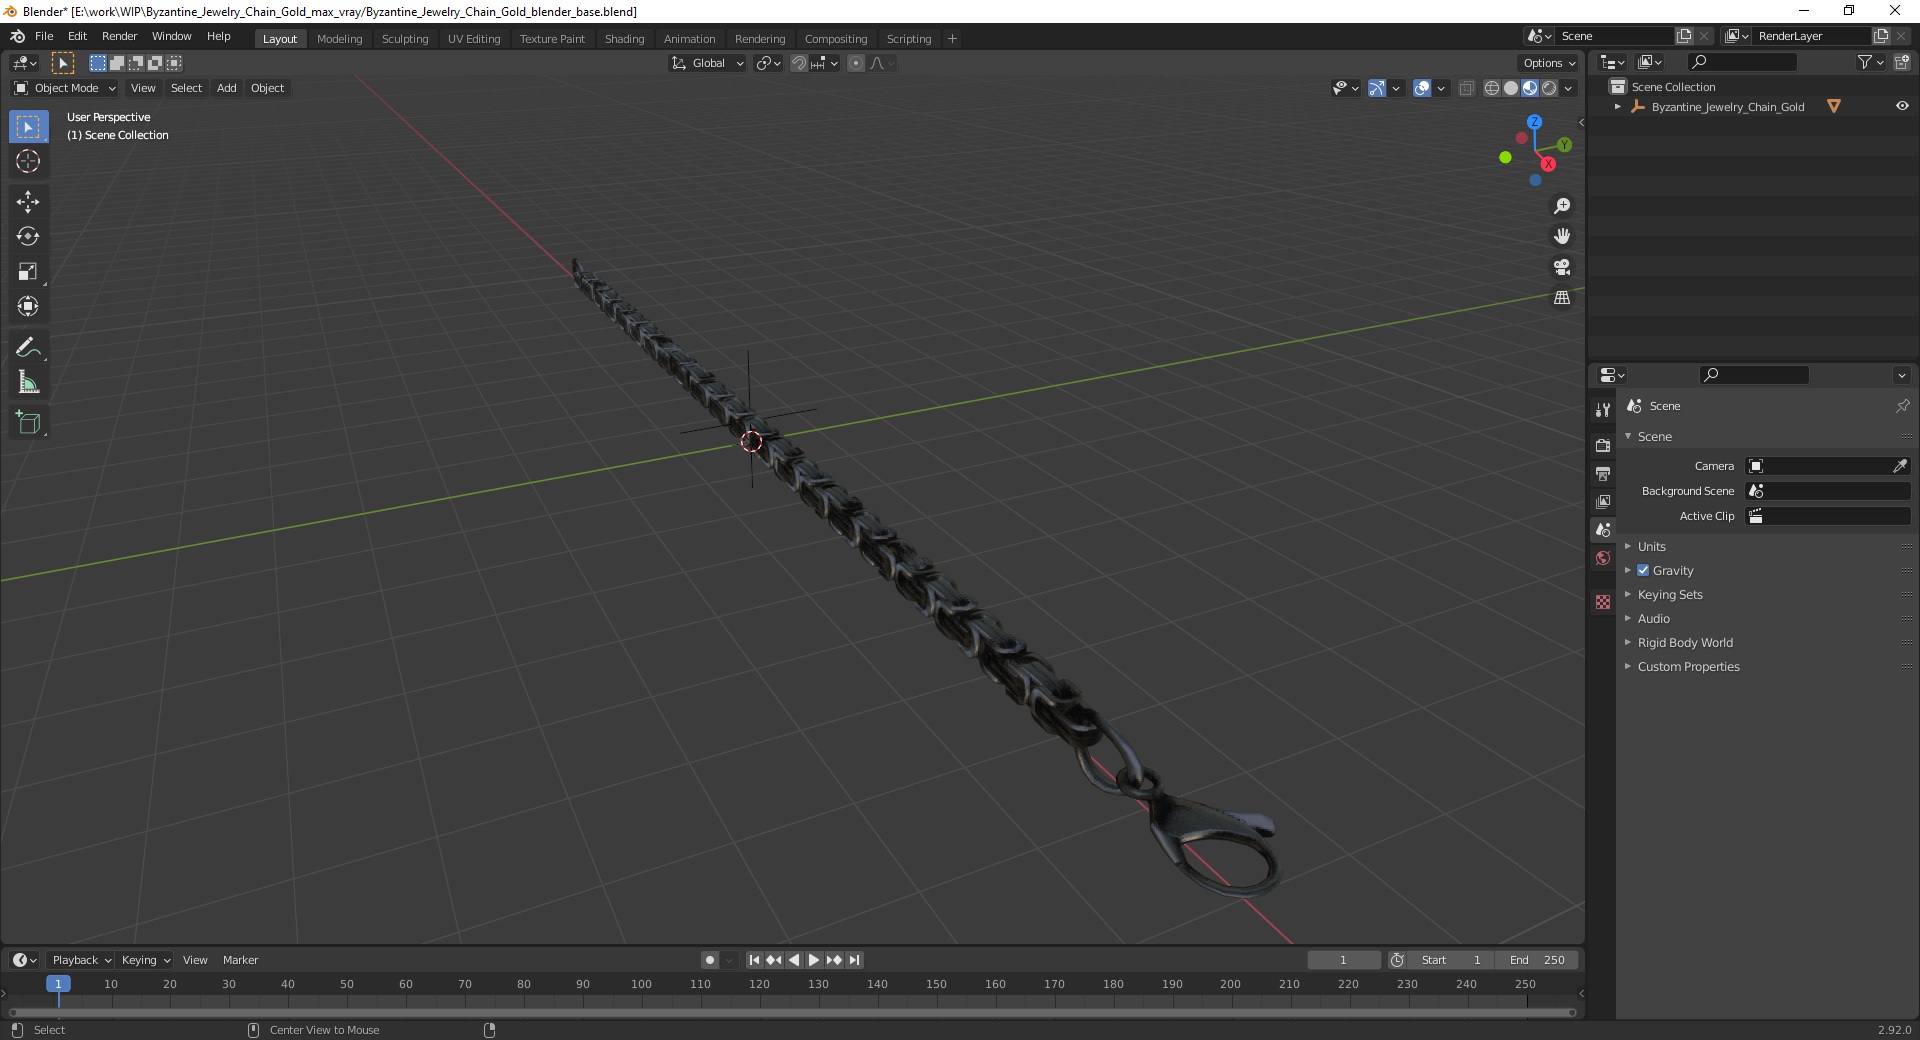Switch to the Shading workspace tab

coord(624,39)
